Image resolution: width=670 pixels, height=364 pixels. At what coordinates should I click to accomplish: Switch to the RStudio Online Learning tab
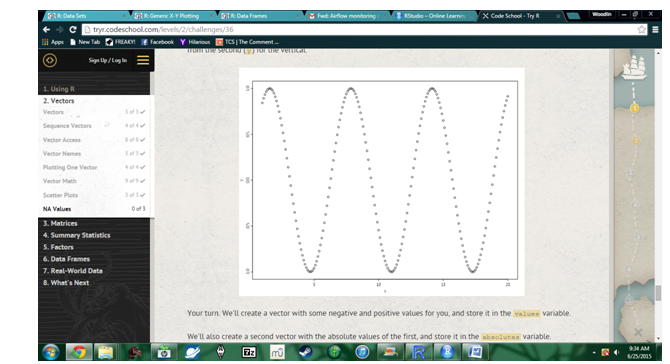[433, 16]
